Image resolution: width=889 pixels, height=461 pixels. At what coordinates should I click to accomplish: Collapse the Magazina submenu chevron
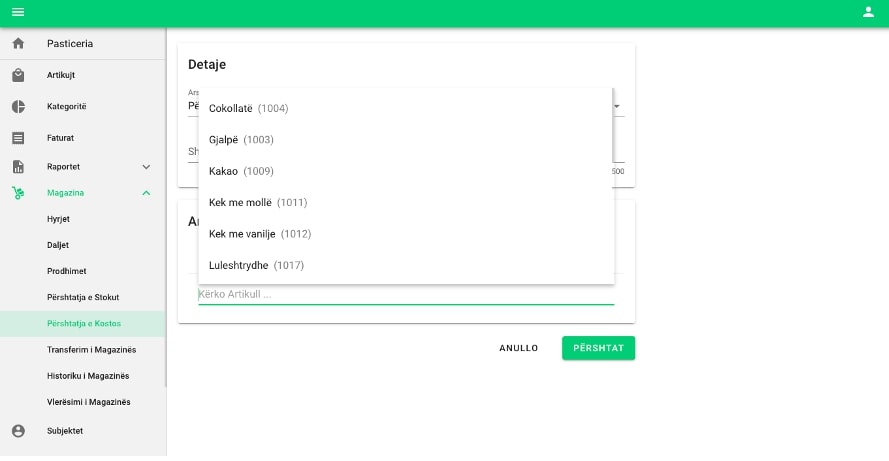pos(146,193)
